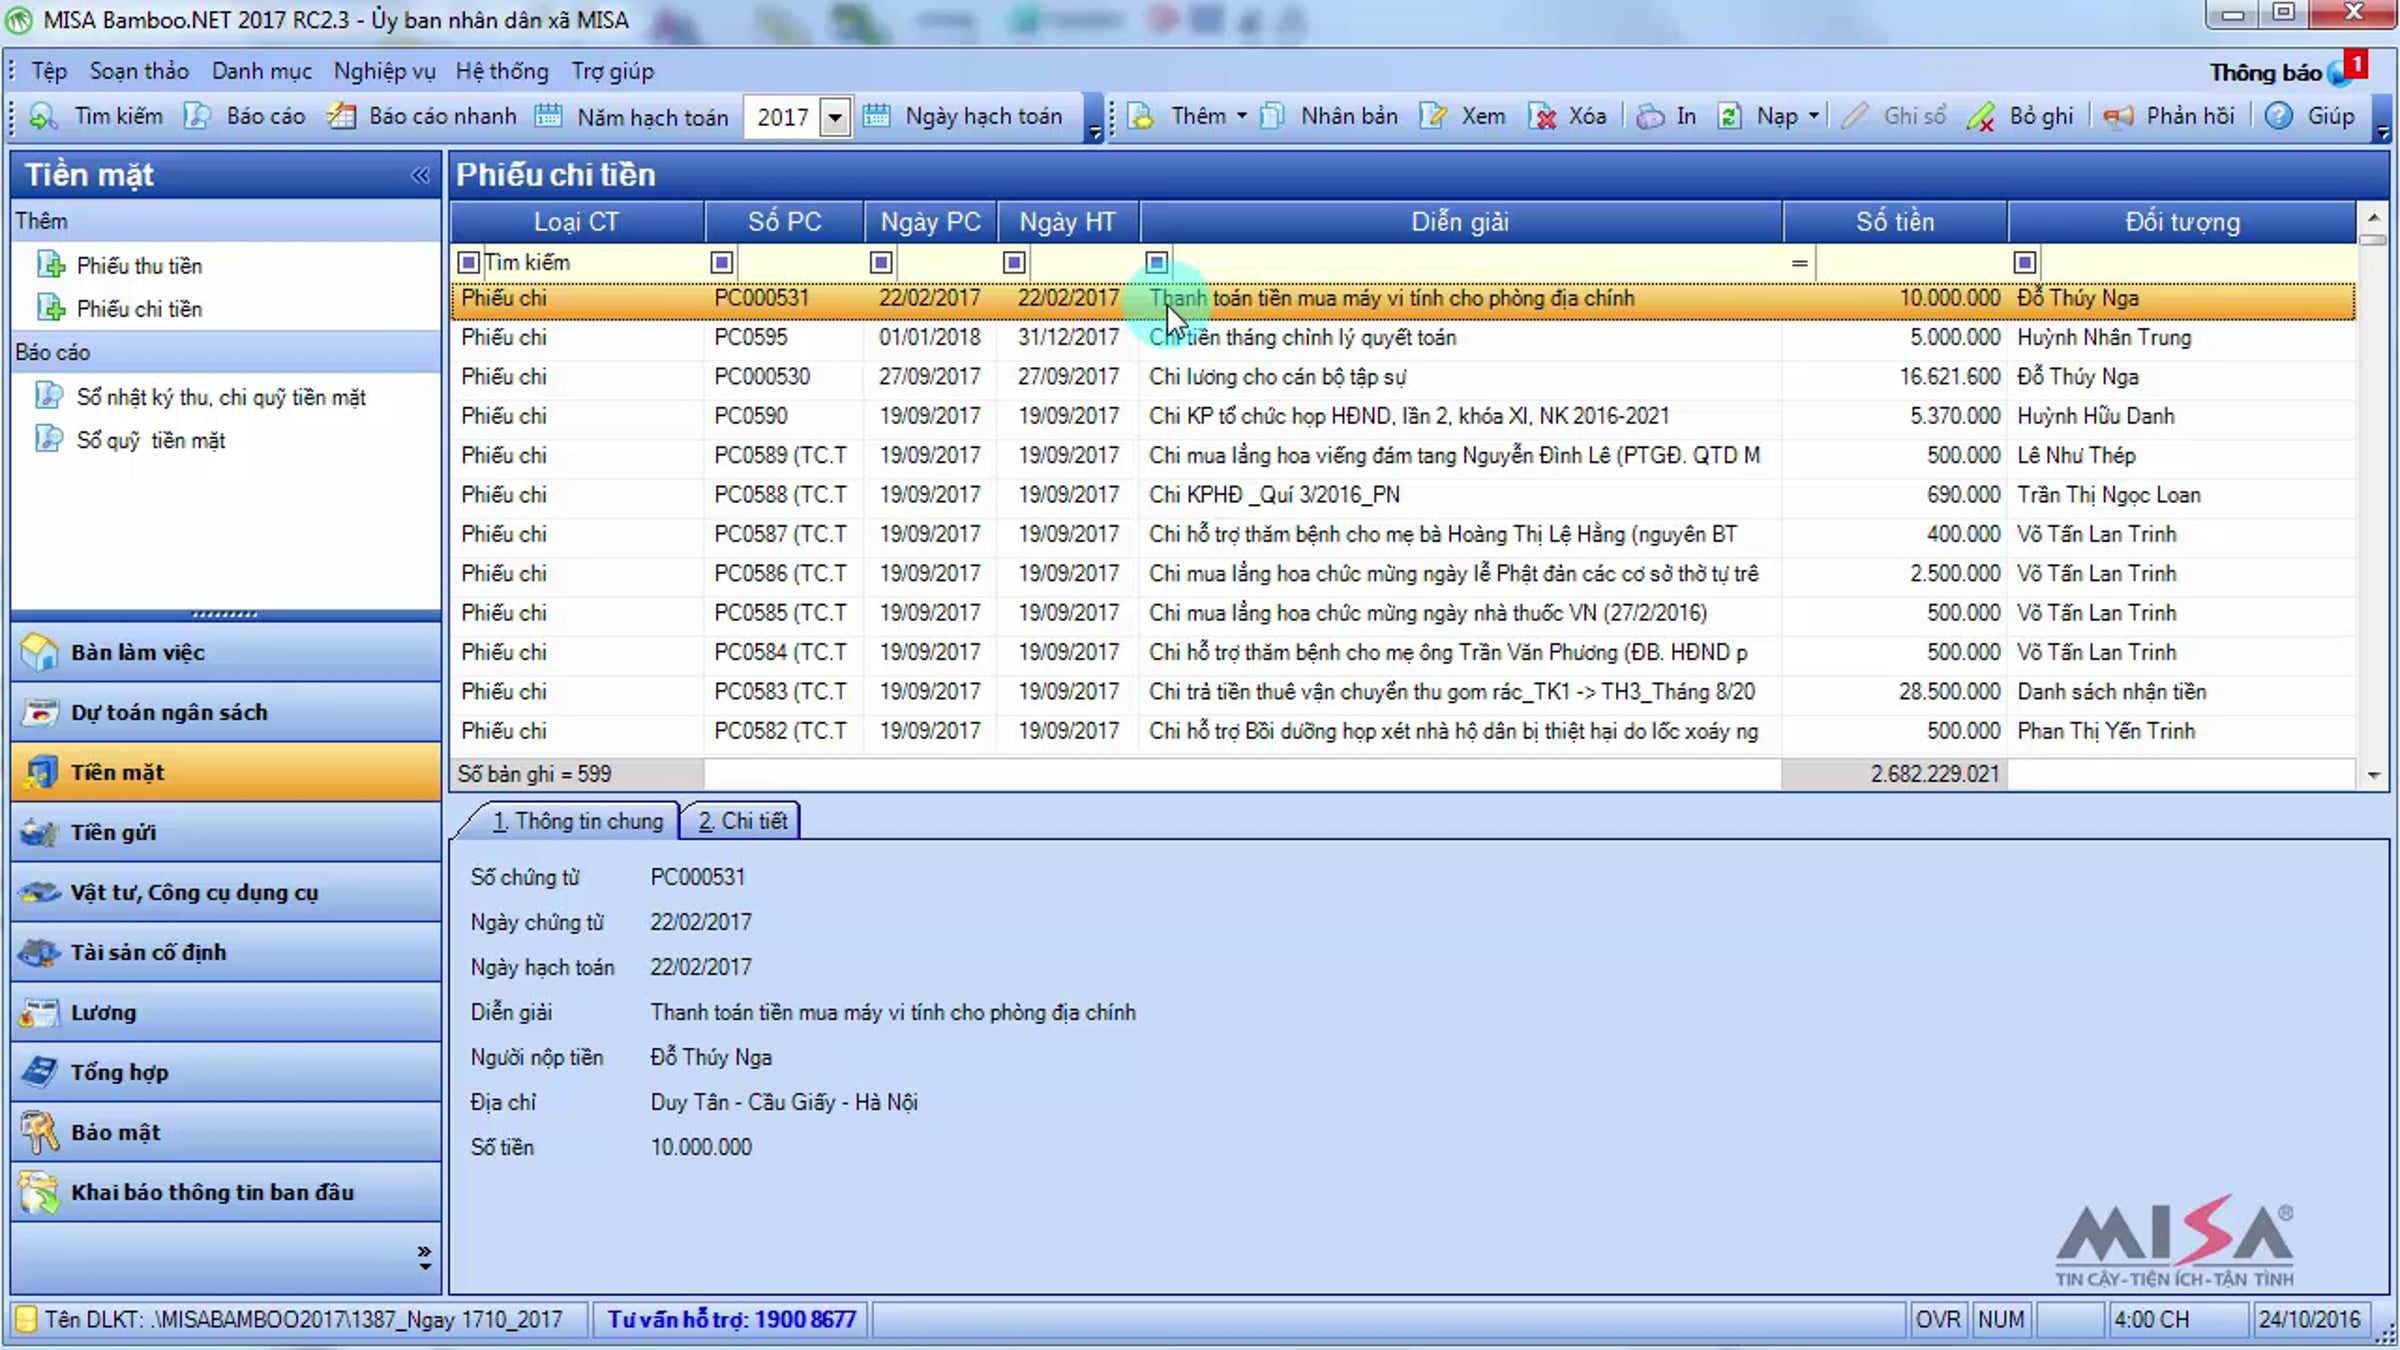
Task: Click the Tài sản cố định sidebar icon
Action: (x=40, y=952)
